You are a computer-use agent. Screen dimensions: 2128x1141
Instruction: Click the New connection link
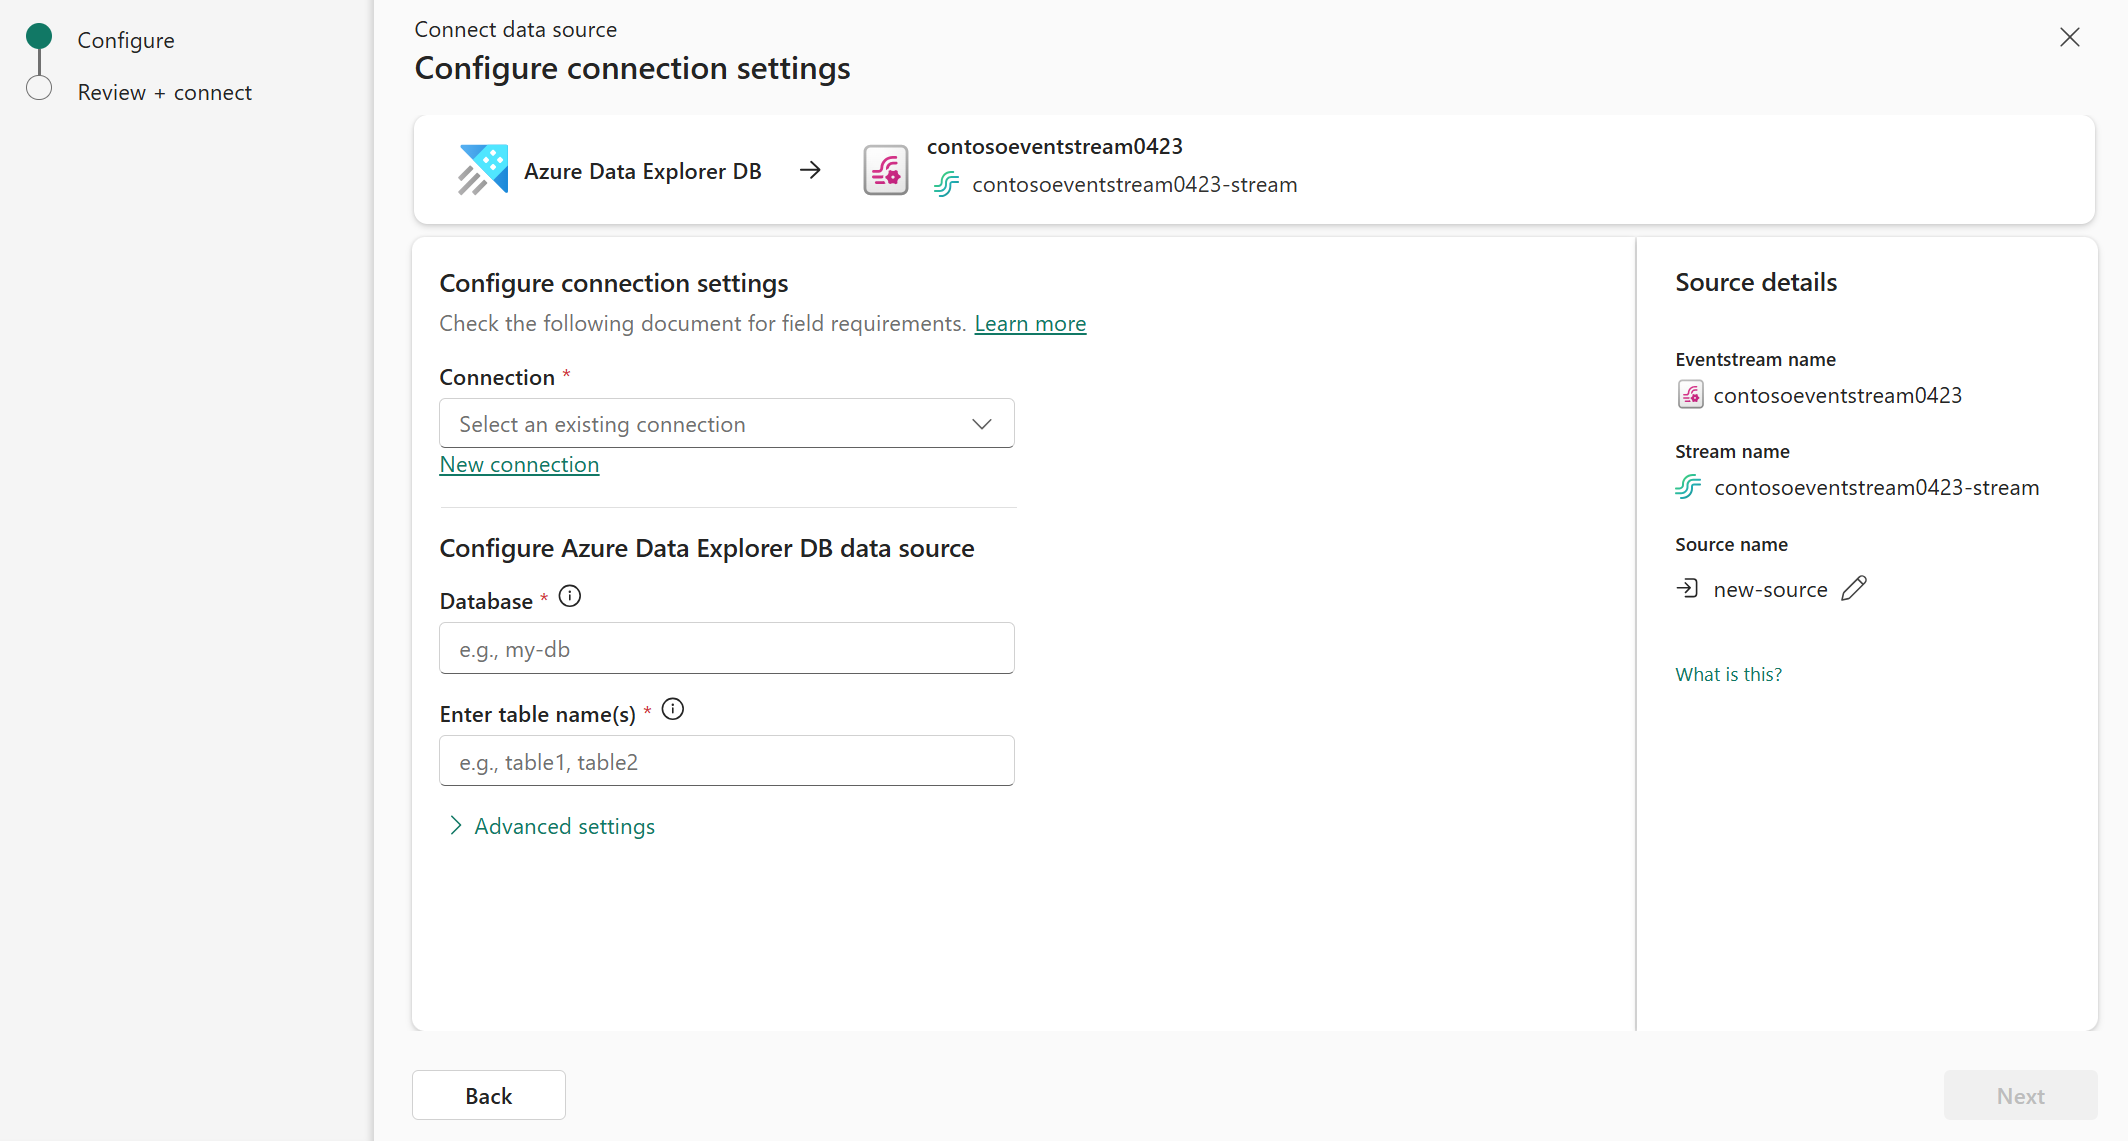[519, 464]
